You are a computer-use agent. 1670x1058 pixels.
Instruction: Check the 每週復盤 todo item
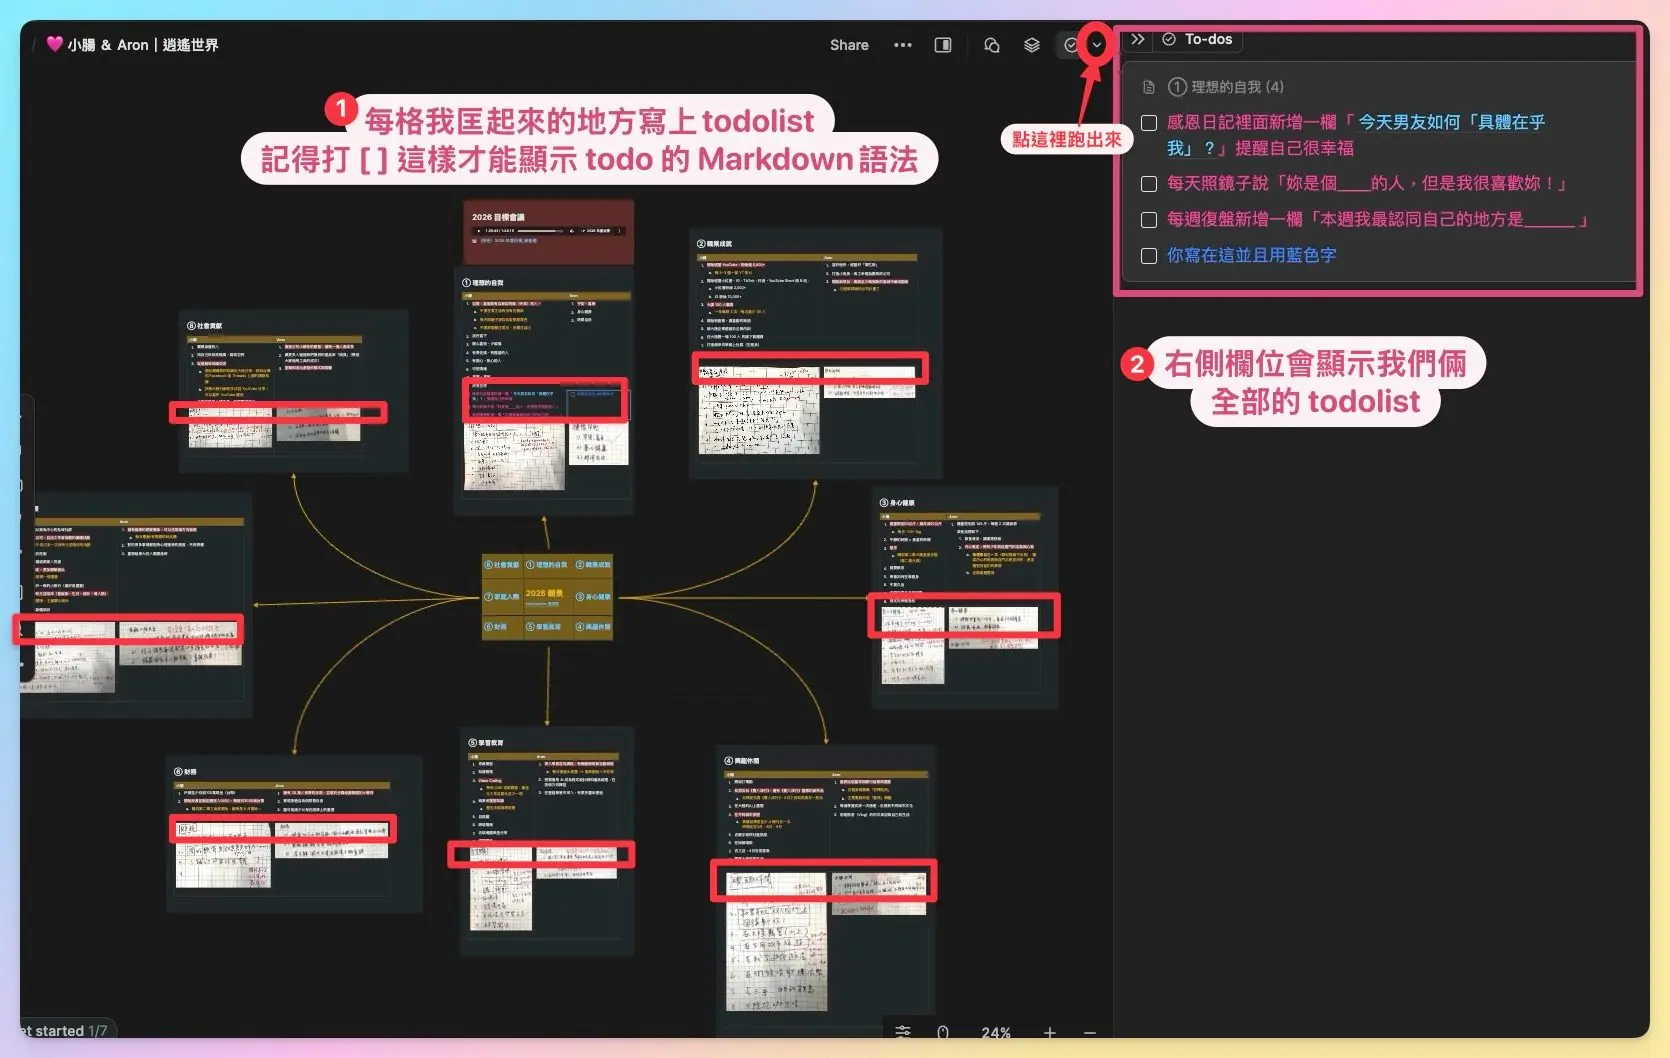point(1148,220)
